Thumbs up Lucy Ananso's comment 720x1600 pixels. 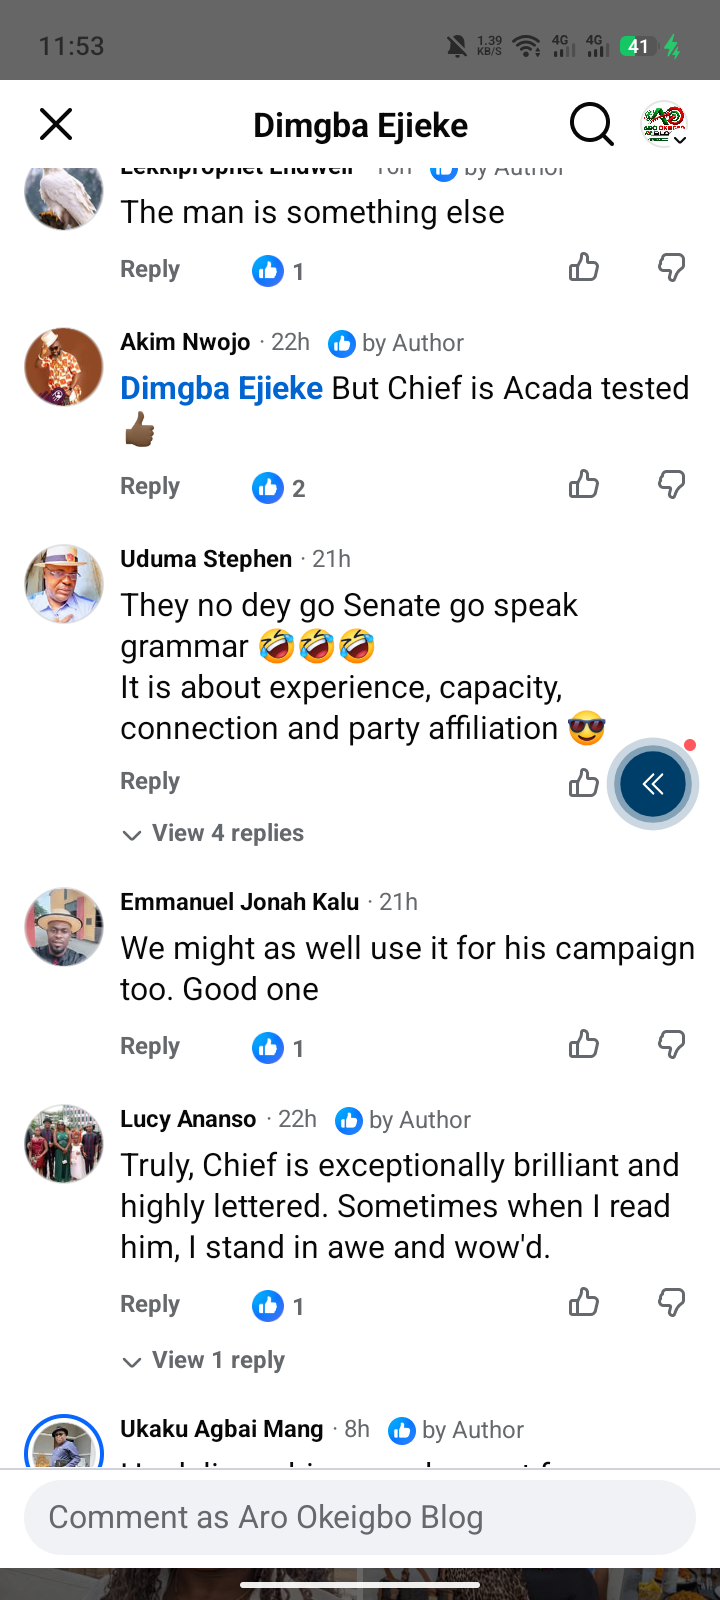coord(584,1303)
